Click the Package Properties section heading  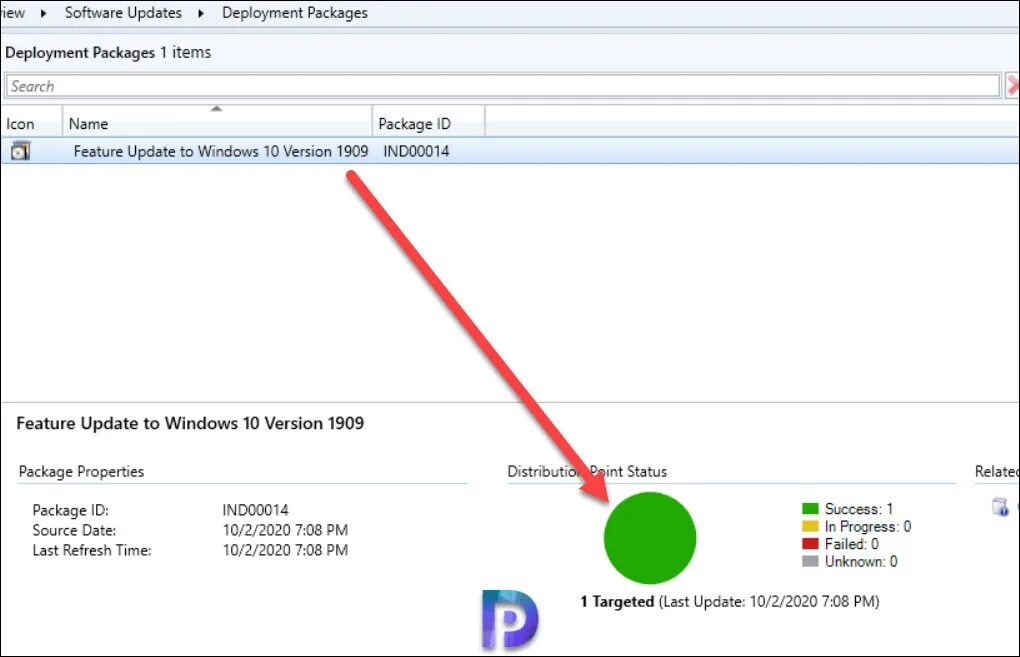coord(81,472)
